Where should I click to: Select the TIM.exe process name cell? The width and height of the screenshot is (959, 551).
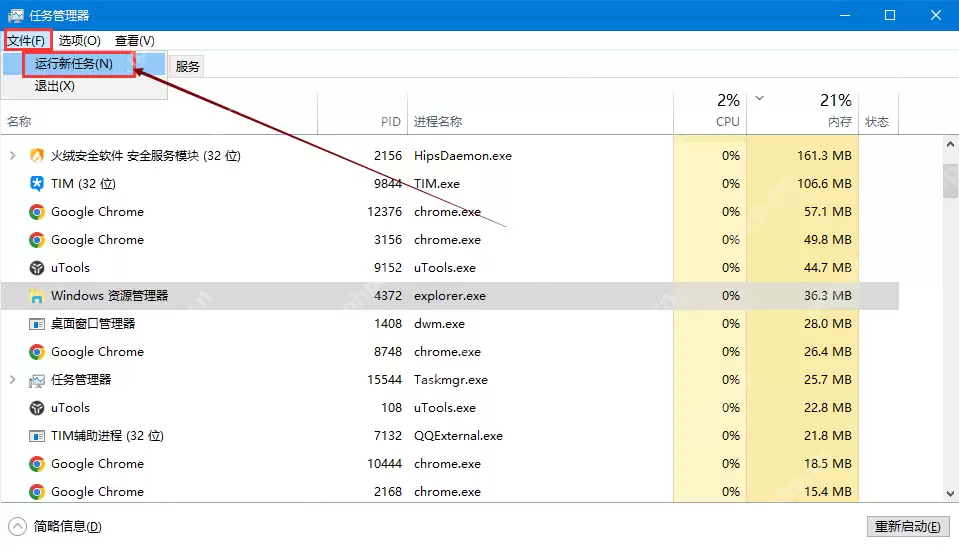coord(437,183)
